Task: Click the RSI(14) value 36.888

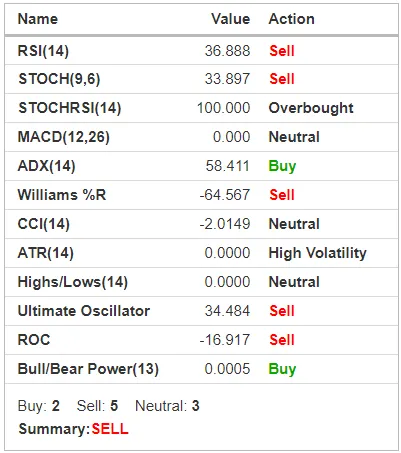Action: coord(227,51)
